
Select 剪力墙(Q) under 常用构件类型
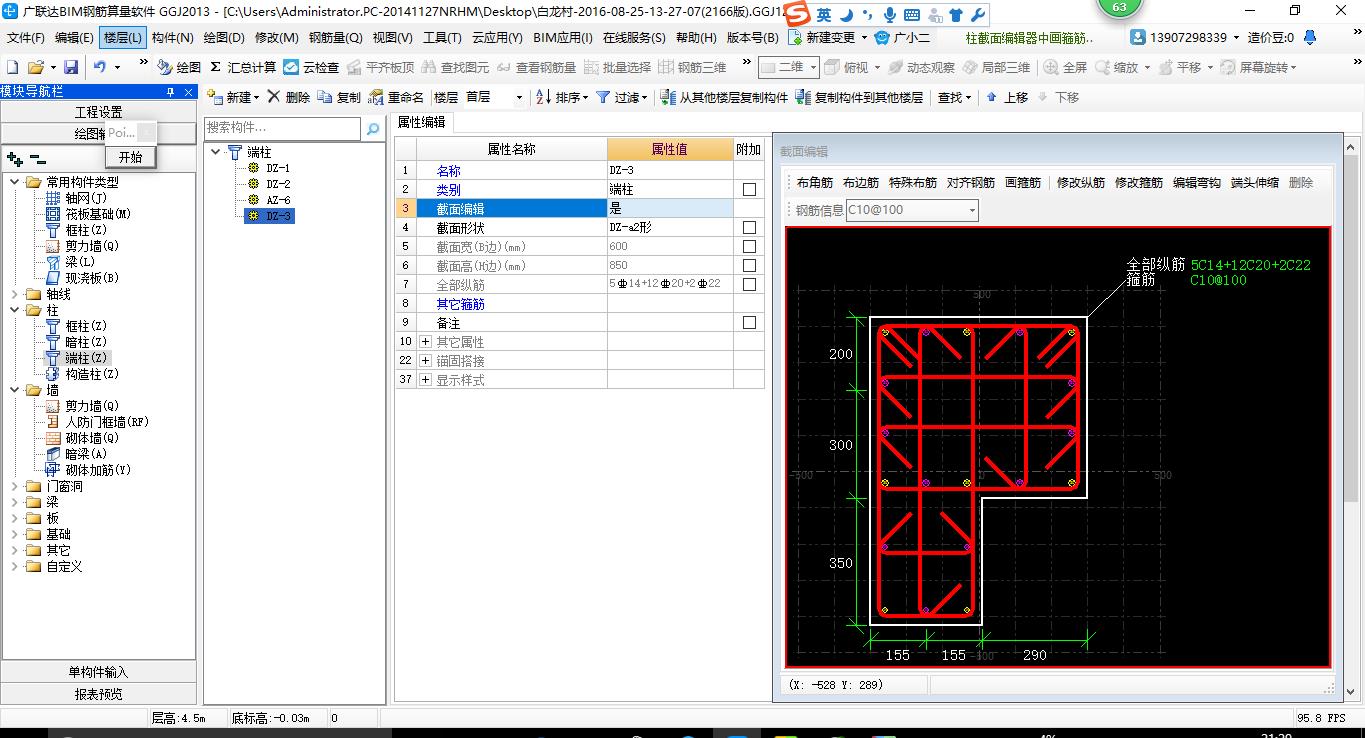coord(92,246)
